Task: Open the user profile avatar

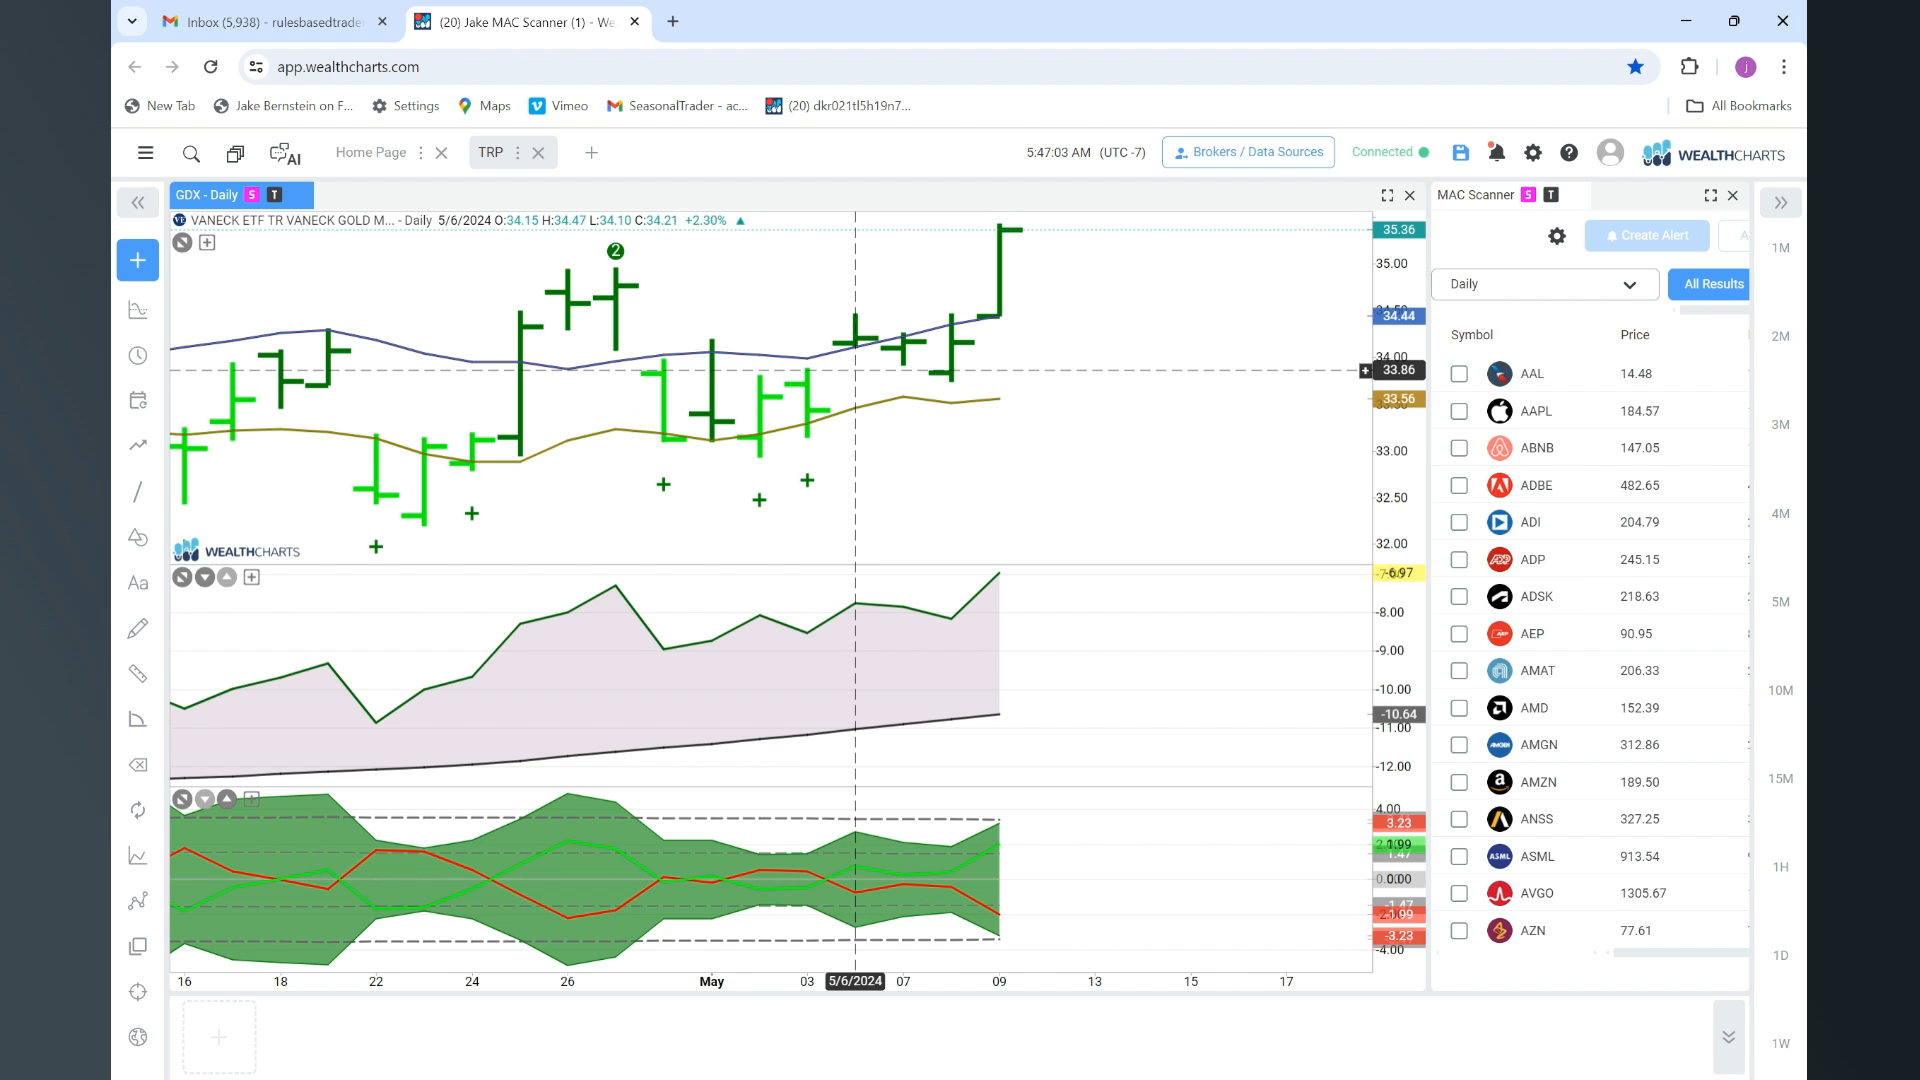Action: 1610,152
